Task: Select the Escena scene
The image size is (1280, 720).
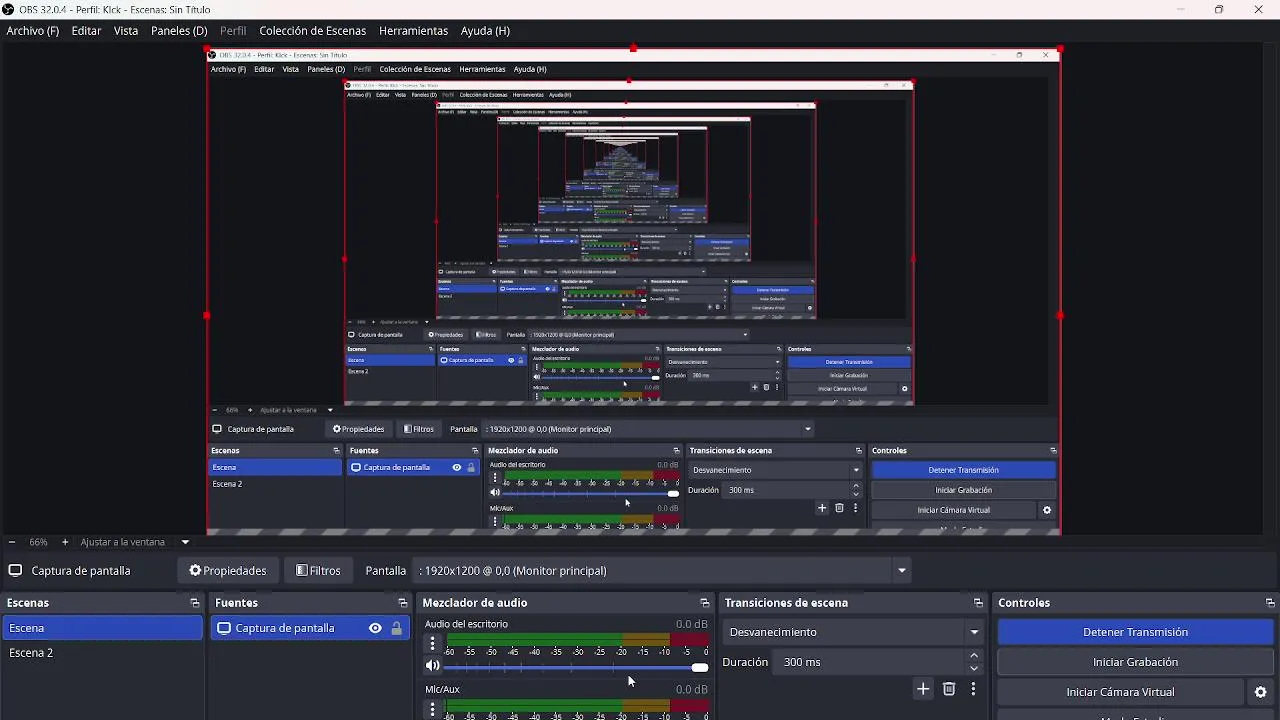Action: [x=102, y=628]
